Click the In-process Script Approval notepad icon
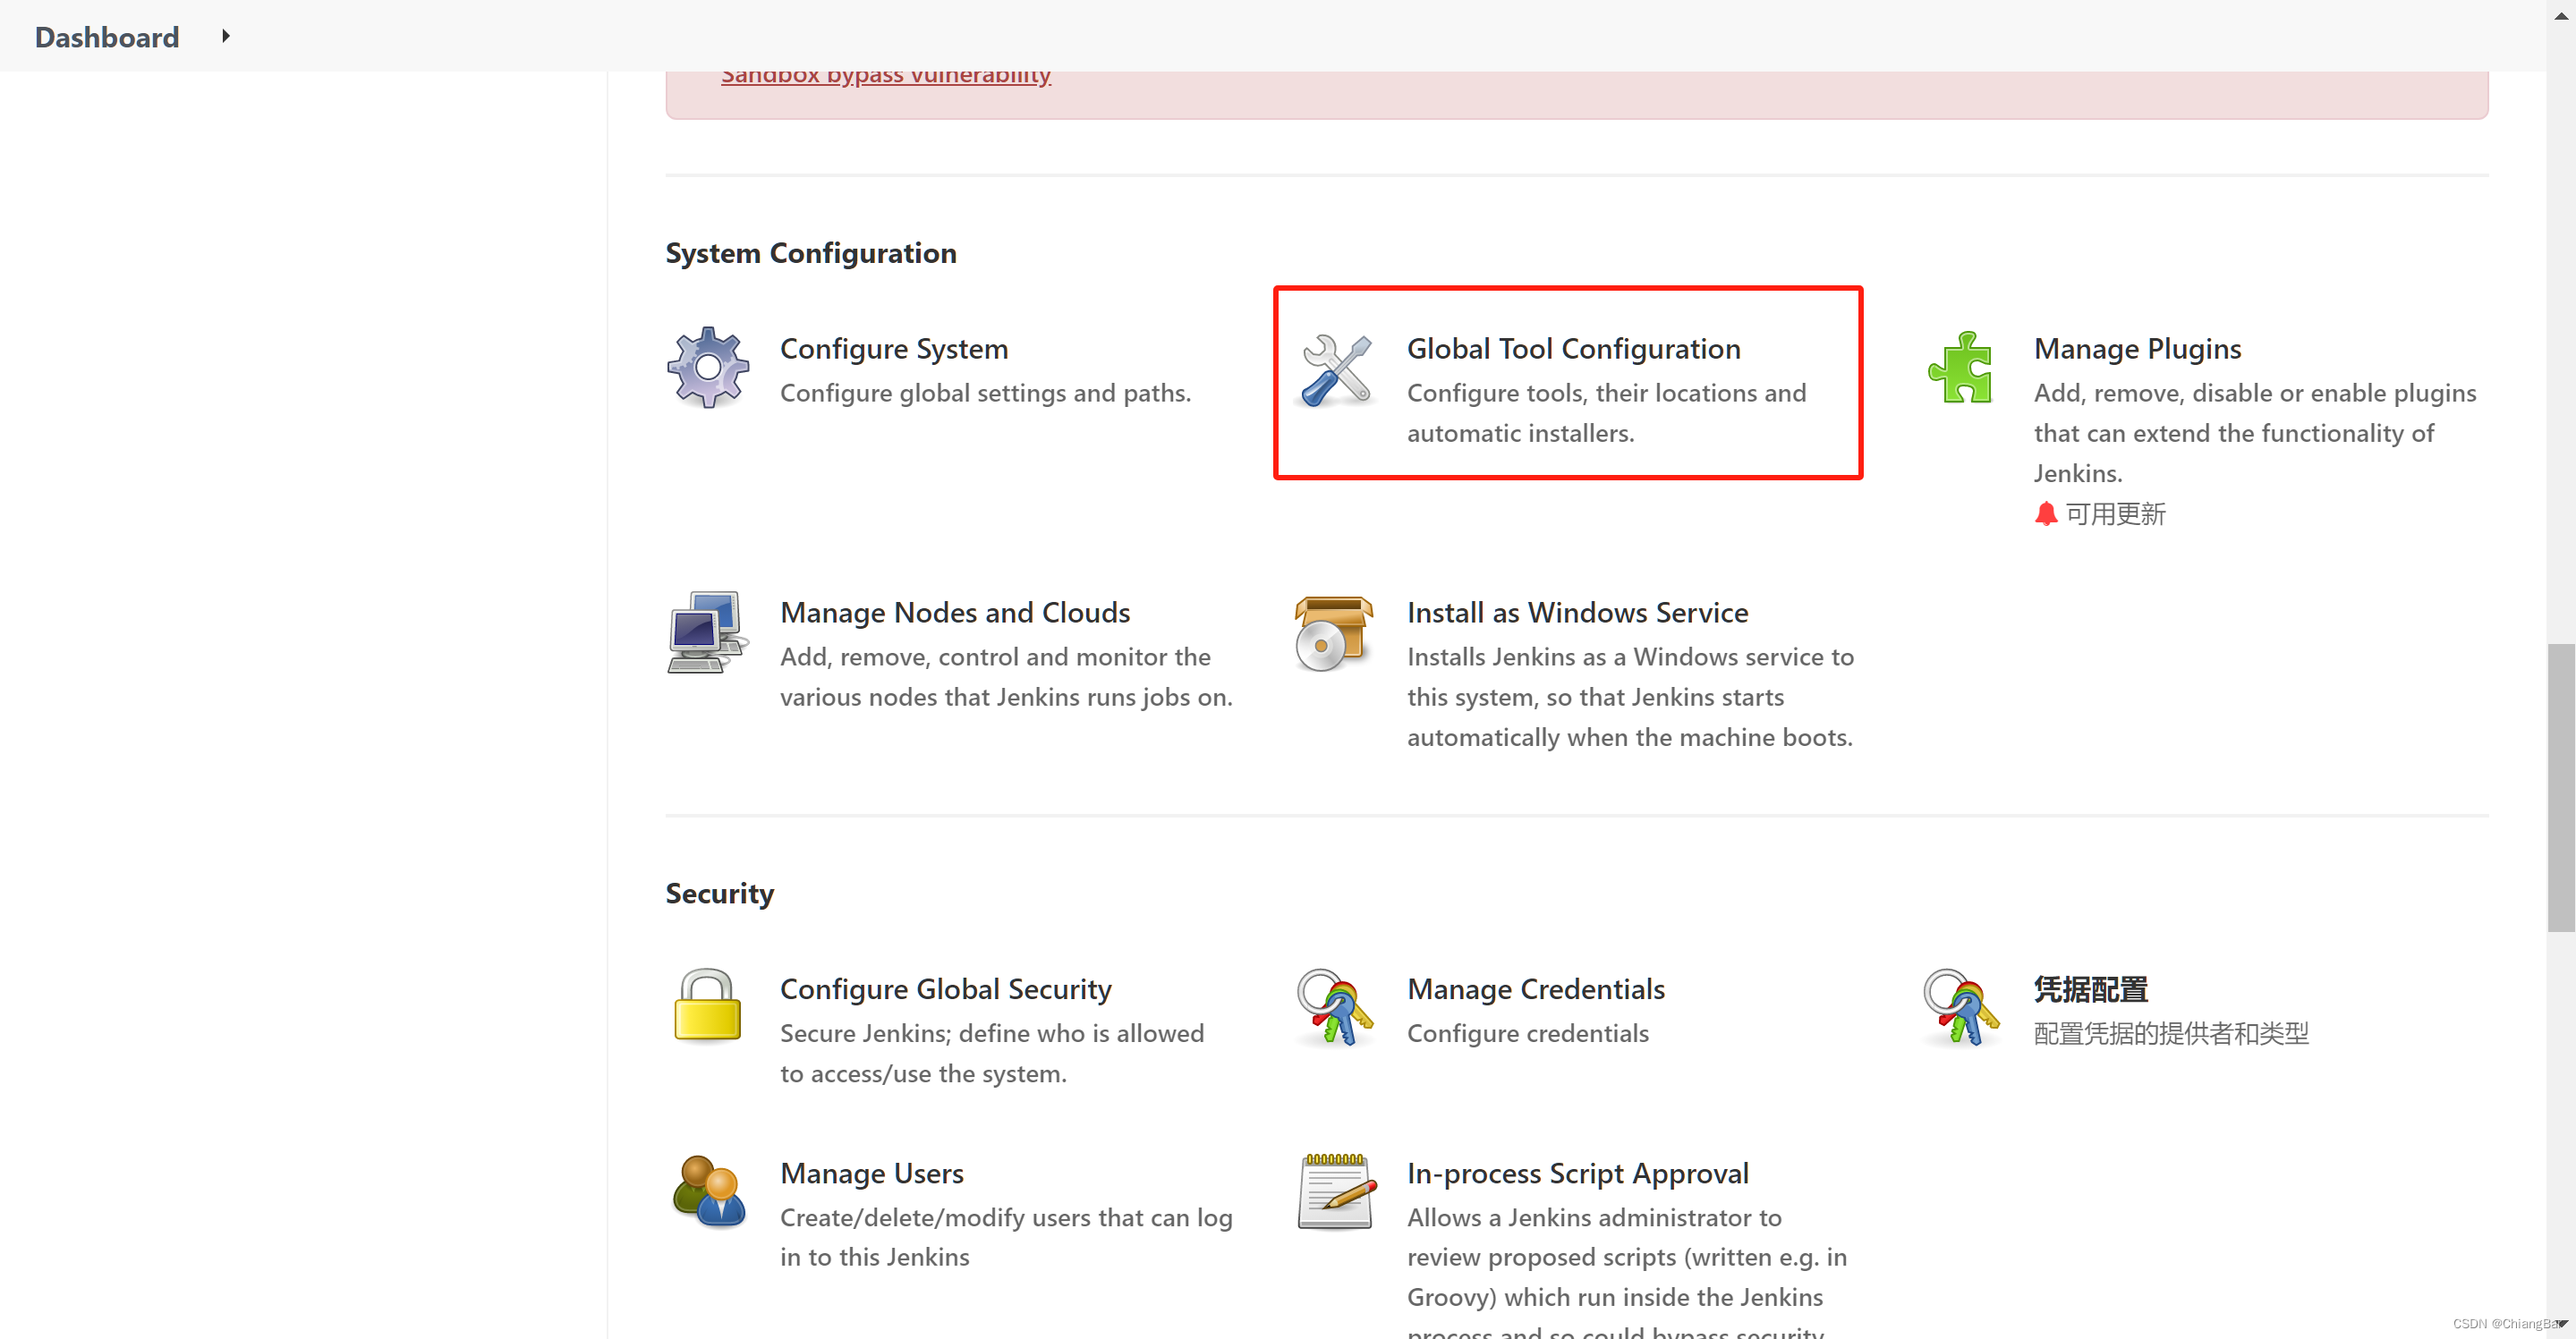 coord(1335,1191)
